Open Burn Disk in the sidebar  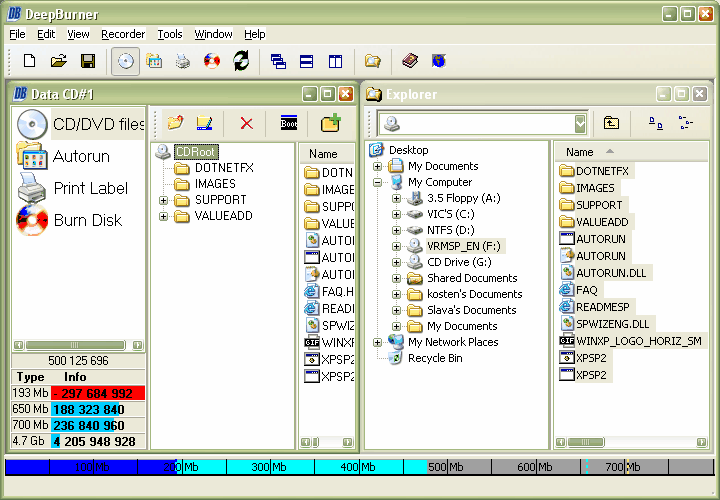tap(69, 220)
